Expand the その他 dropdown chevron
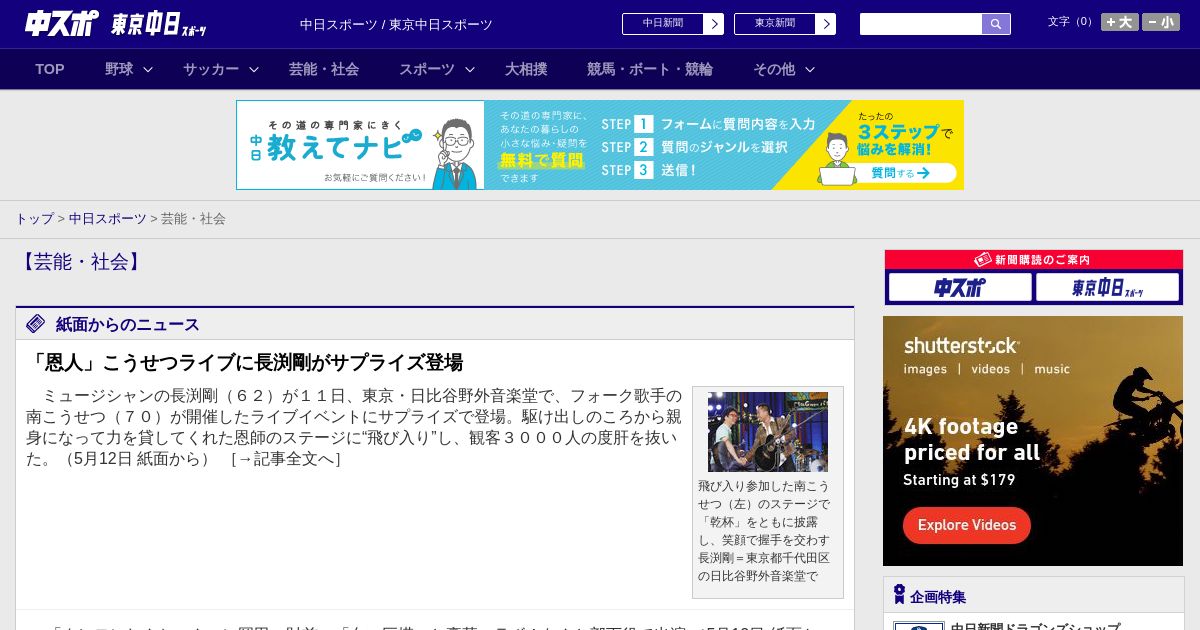 point(810,69)
